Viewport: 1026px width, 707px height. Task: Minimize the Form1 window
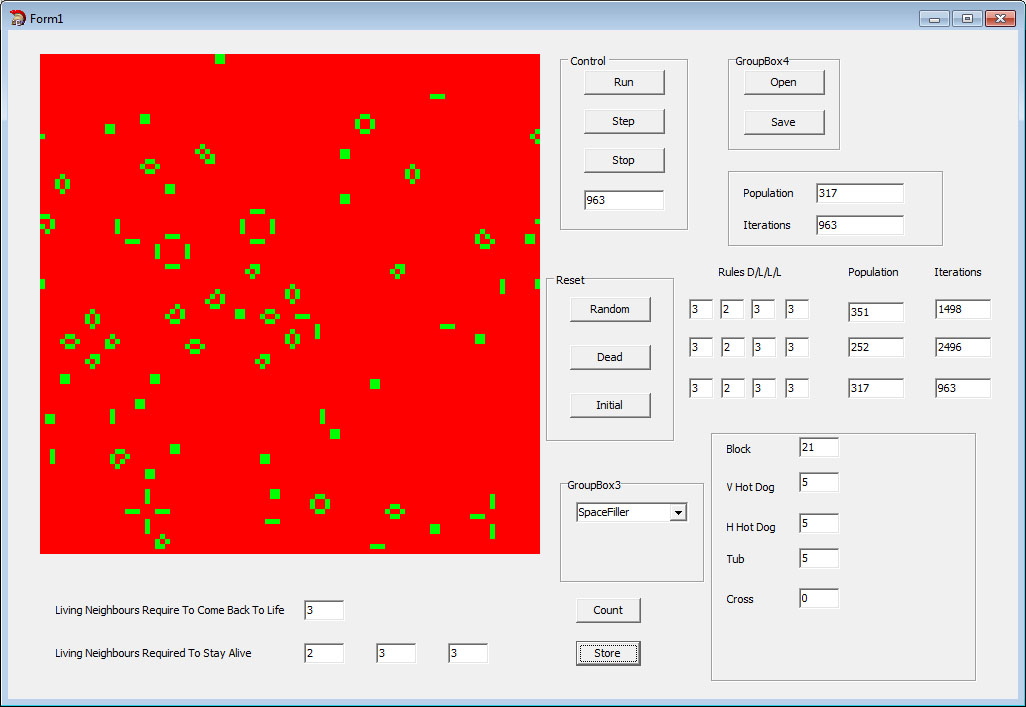(x=934, y=19)
